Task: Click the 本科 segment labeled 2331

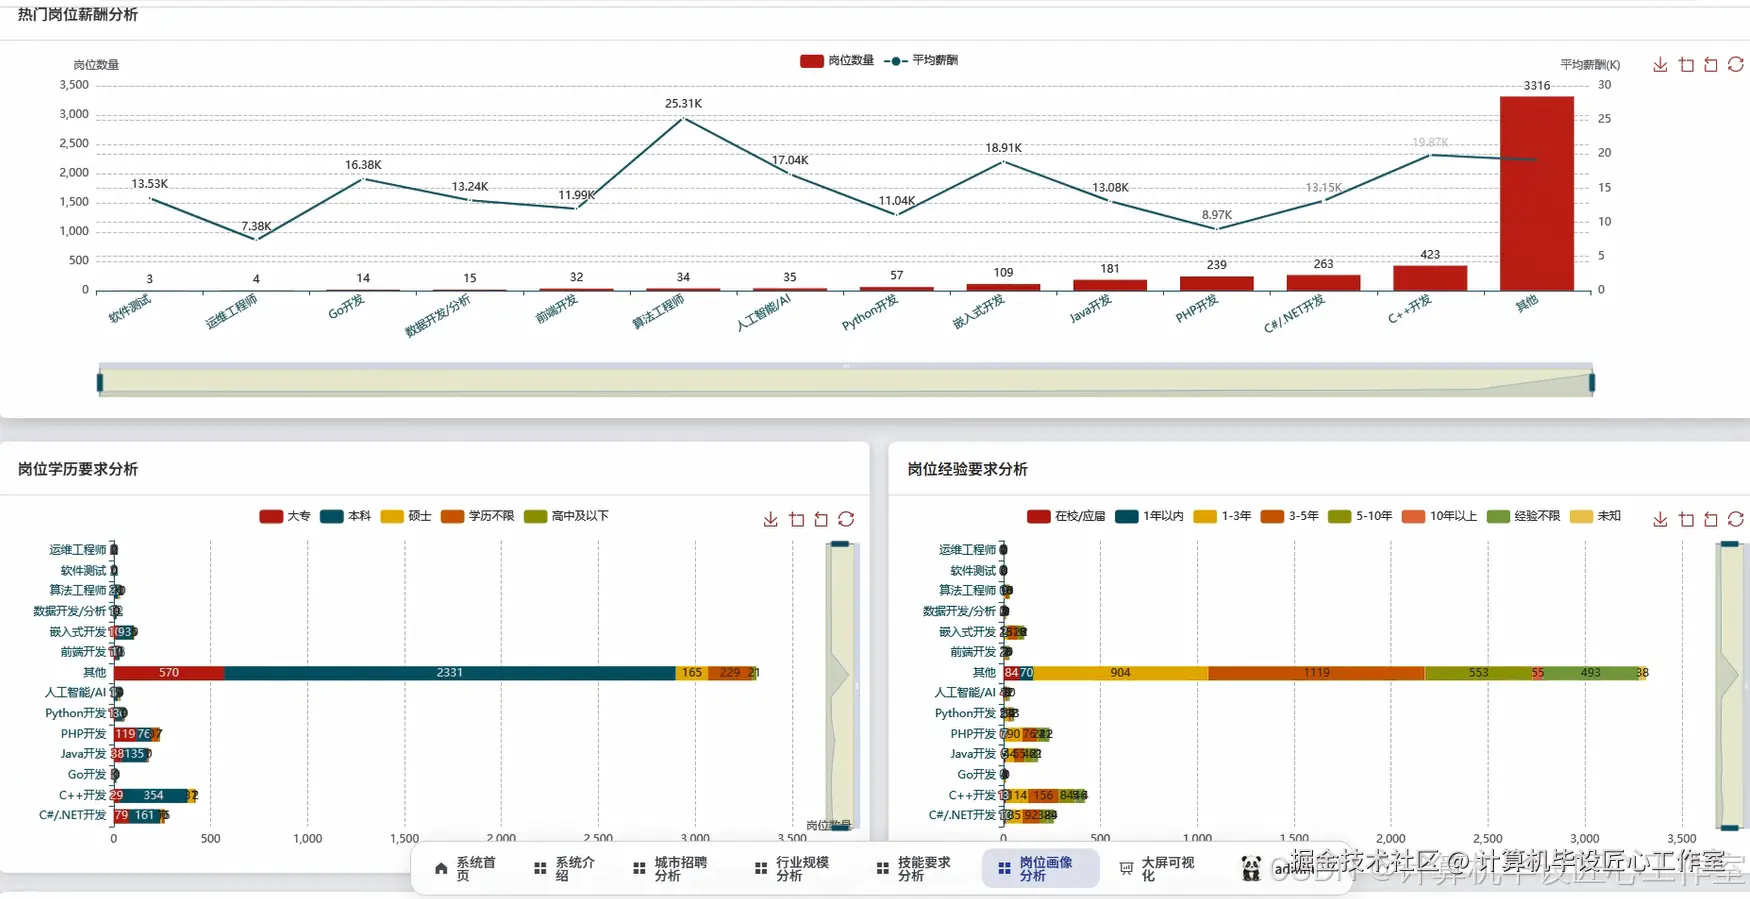Action: (450, 672)
